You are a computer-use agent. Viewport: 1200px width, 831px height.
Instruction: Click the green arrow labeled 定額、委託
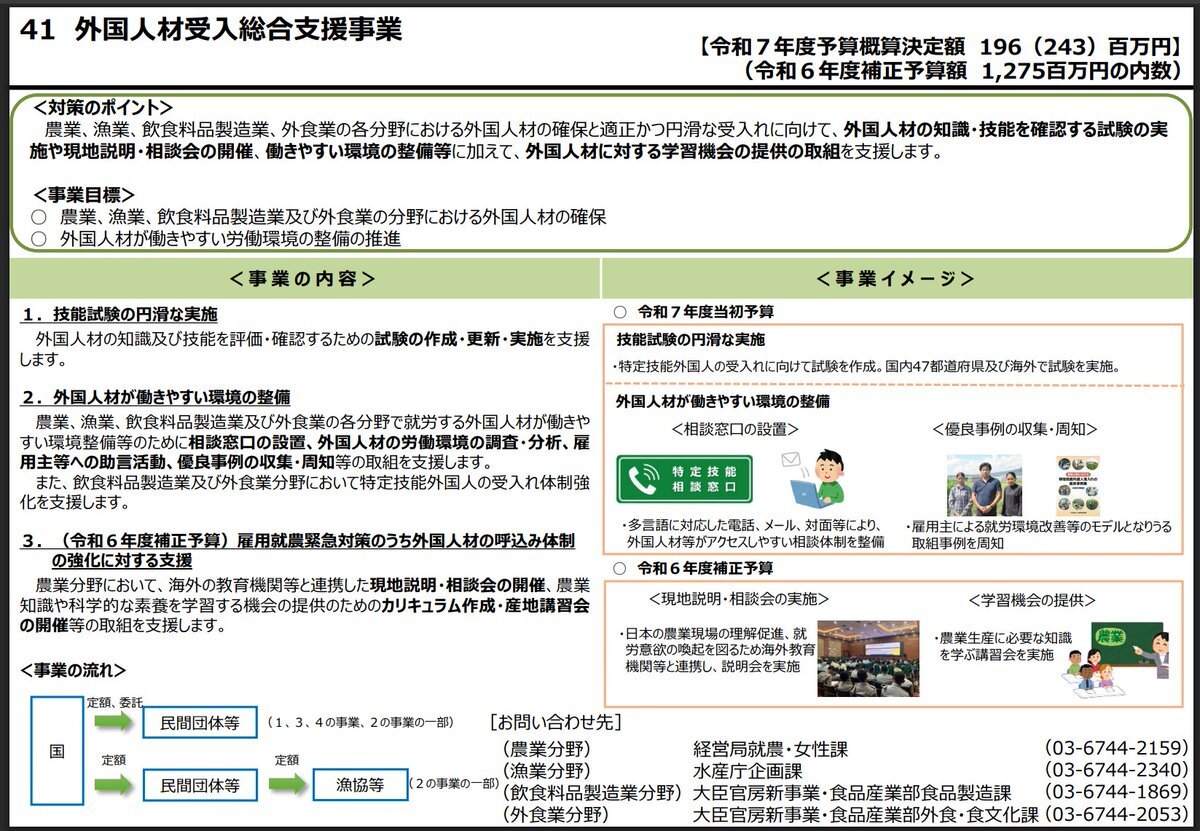click(x=112, y=721)
